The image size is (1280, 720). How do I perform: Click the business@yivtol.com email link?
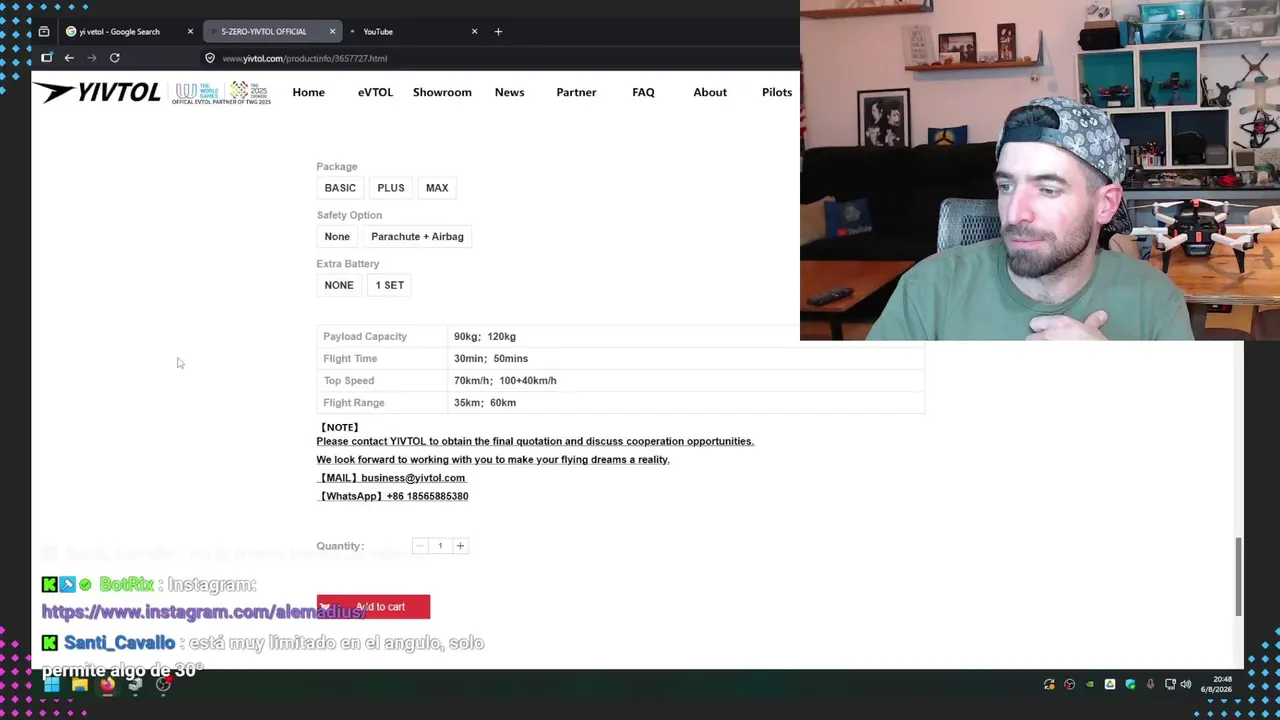tap(413, 478)
